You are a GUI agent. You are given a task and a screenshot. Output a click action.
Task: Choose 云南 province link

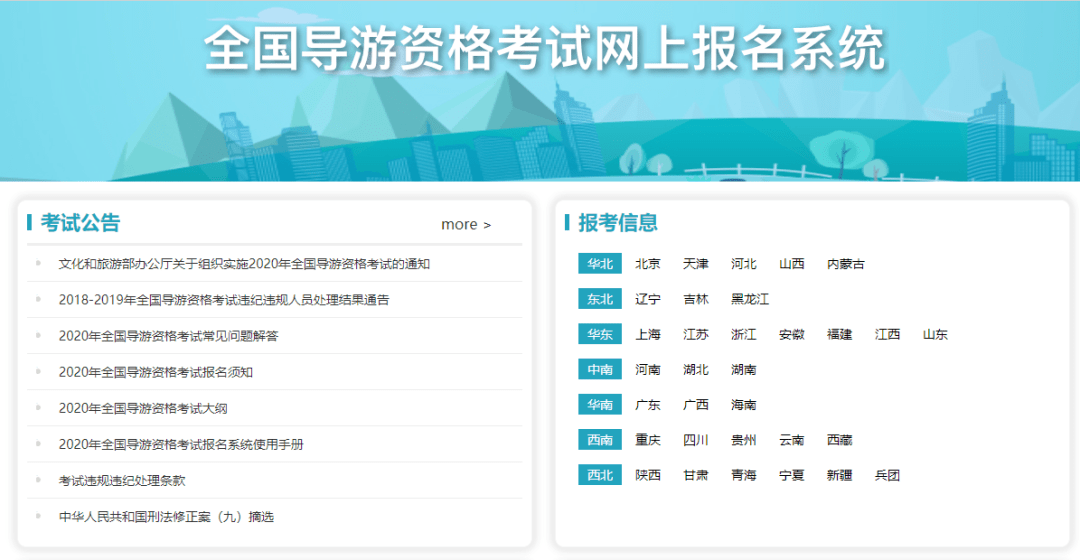coord(791,439)
